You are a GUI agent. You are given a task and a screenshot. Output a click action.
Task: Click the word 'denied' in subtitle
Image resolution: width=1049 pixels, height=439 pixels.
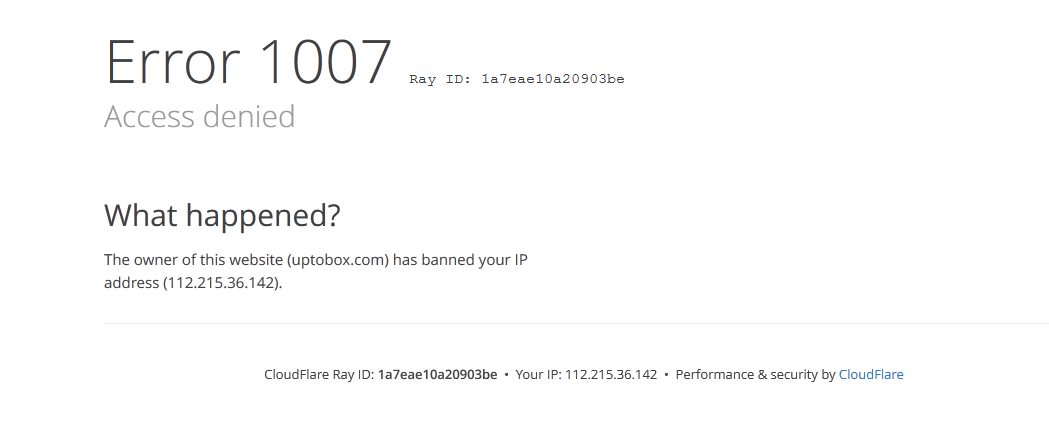pos(248,116)
